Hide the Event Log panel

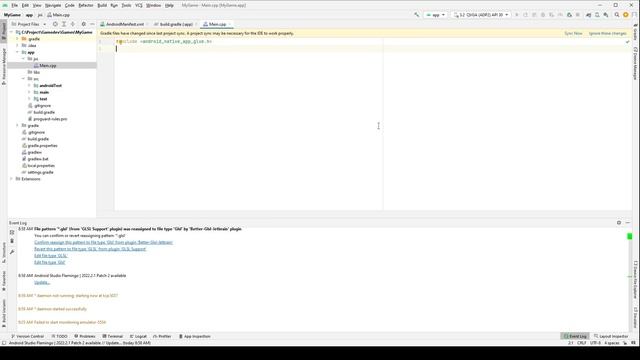(x=628, y=223)
